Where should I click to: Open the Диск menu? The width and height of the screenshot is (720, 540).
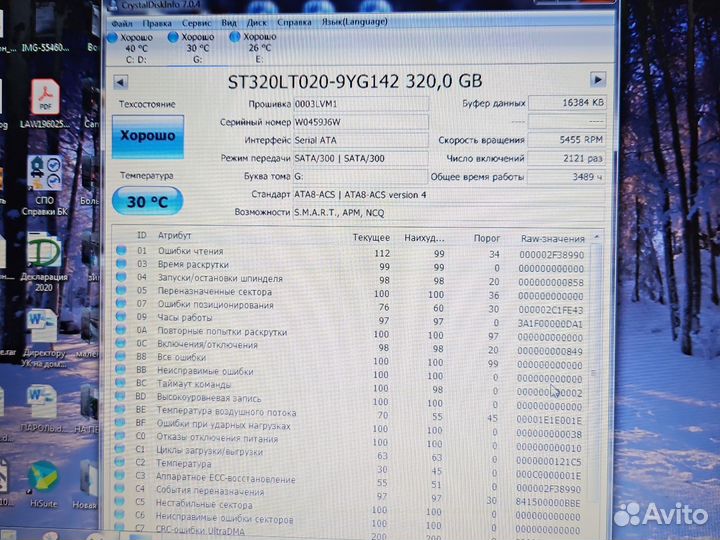coord(256,22)
